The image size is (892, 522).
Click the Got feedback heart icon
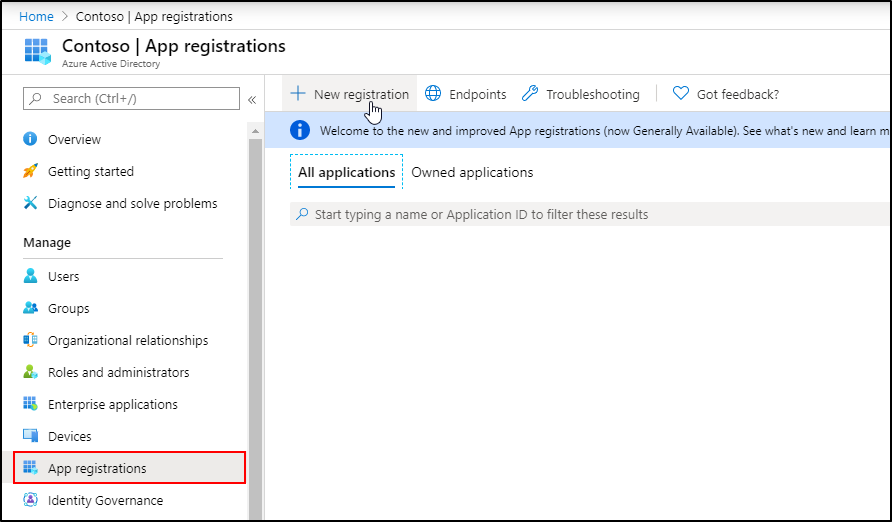[681, 93]
